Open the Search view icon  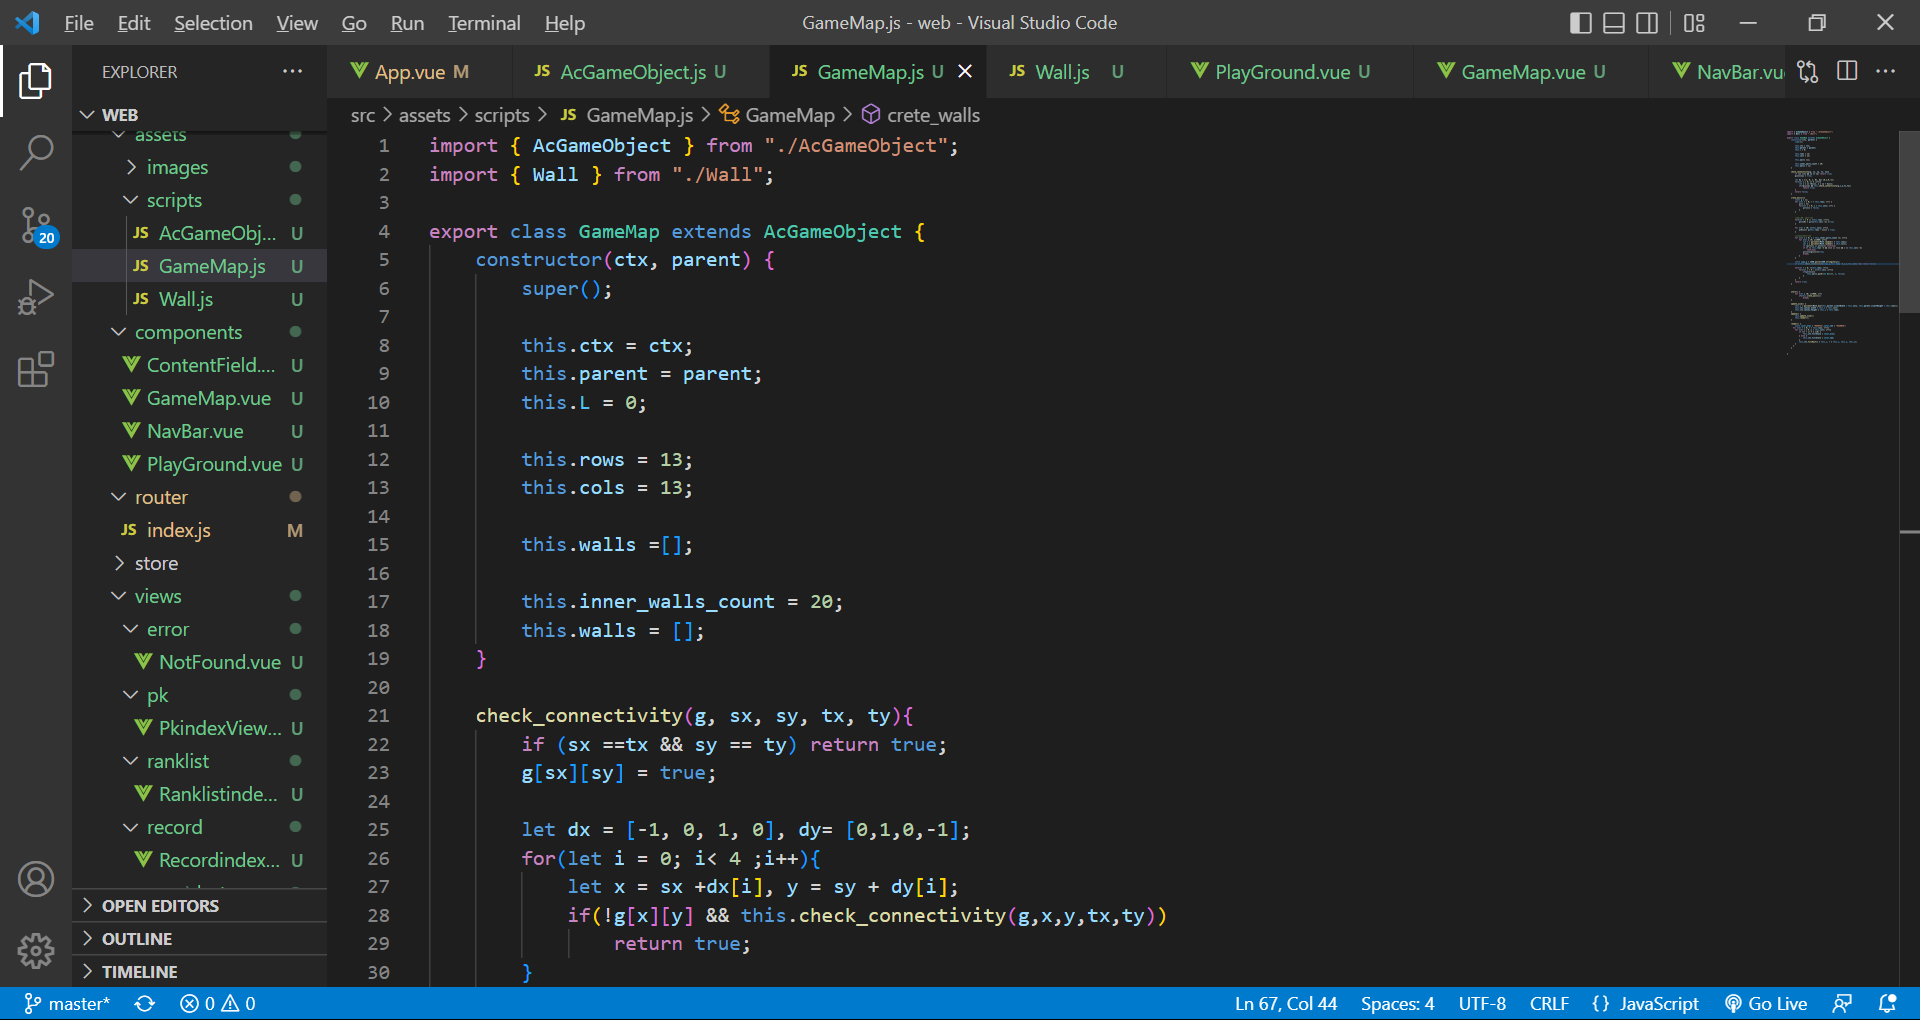pyautogui.click(x=36, y=153)
